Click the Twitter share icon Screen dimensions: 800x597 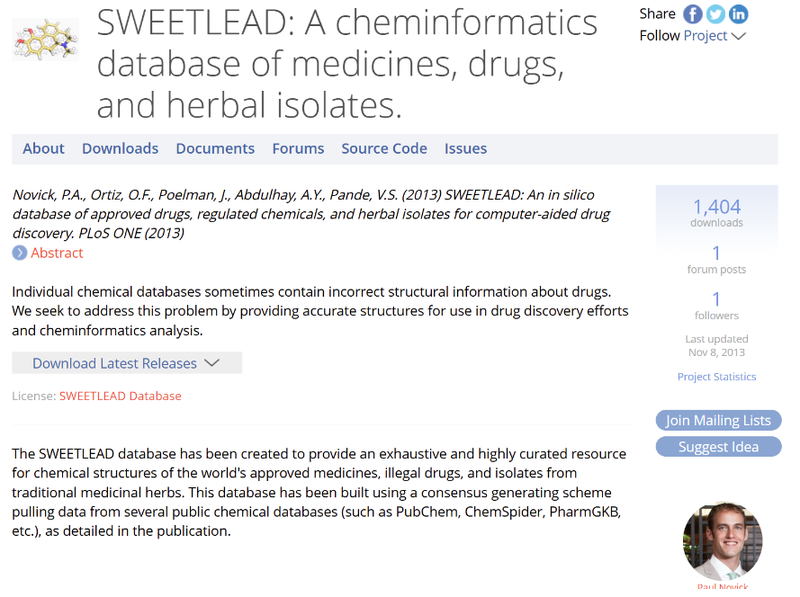pos(715,14)
